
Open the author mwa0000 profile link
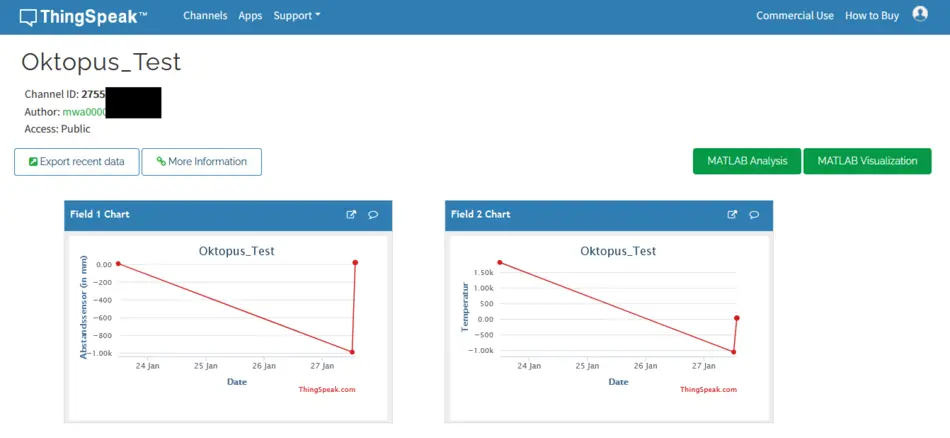(x=83, y=112)
